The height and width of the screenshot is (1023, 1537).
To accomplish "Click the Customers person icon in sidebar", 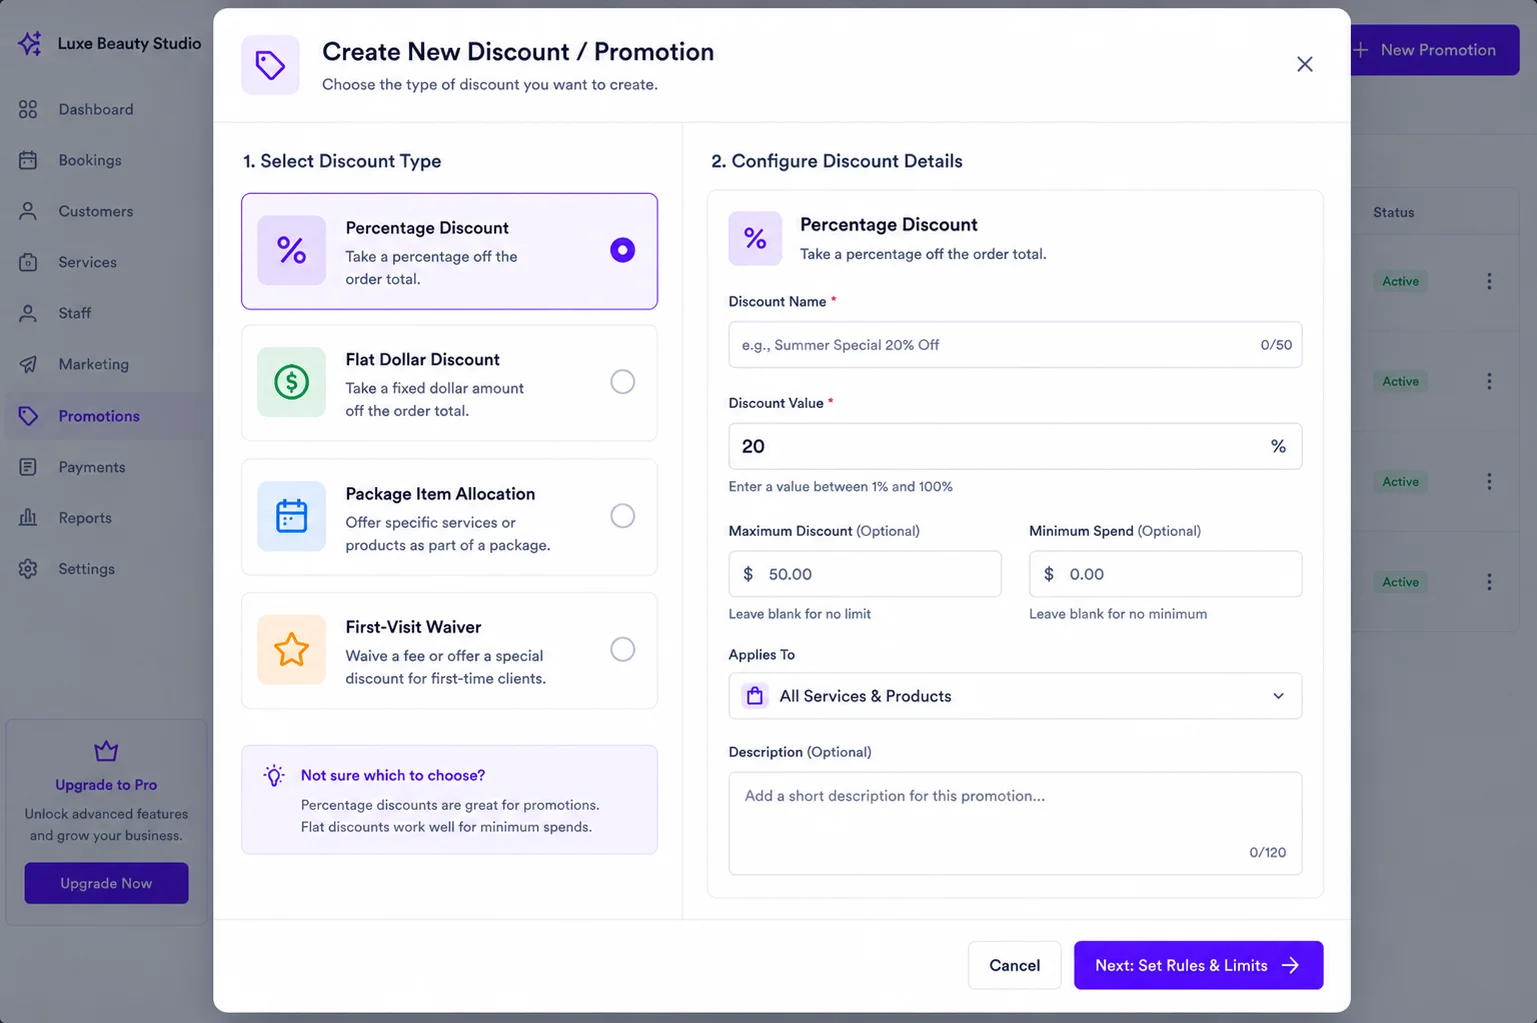I will pos(28,211).
